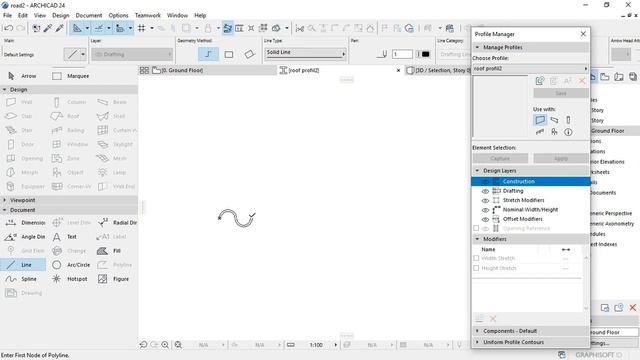Select Column in Use with section
Screen dimensions: 640x360
[x=568, y=120]
